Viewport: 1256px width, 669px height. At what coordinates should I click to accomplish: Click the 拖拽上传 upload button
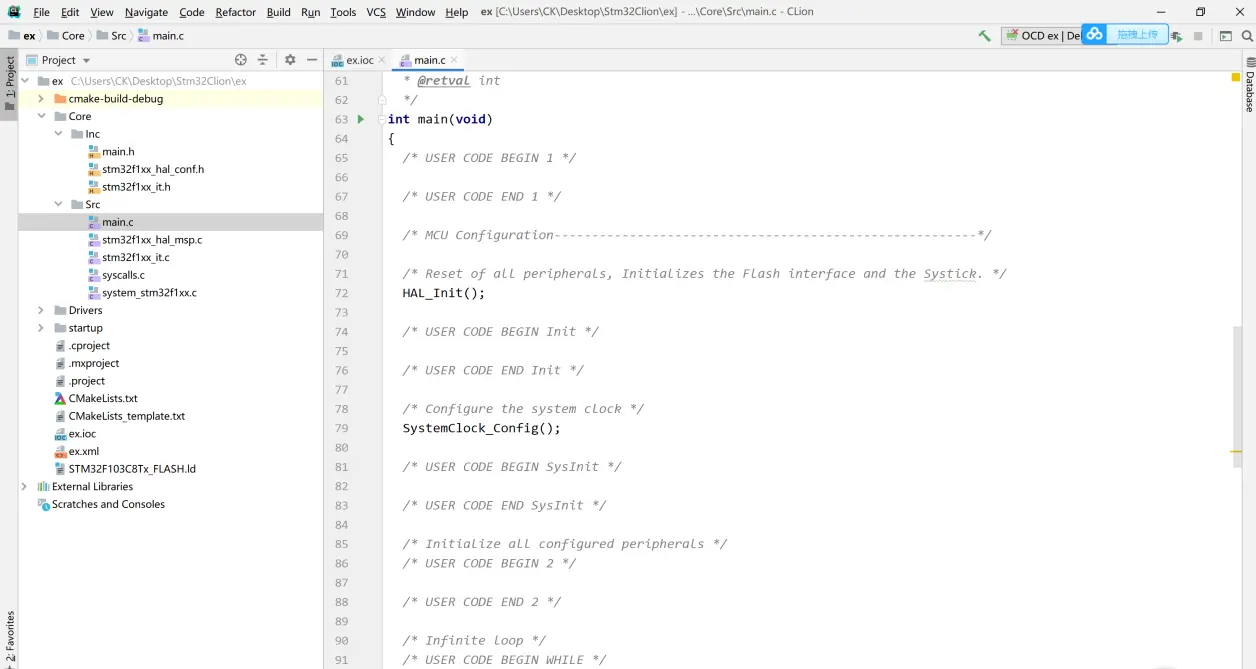pyautogui.click(x=1137, y=34)
